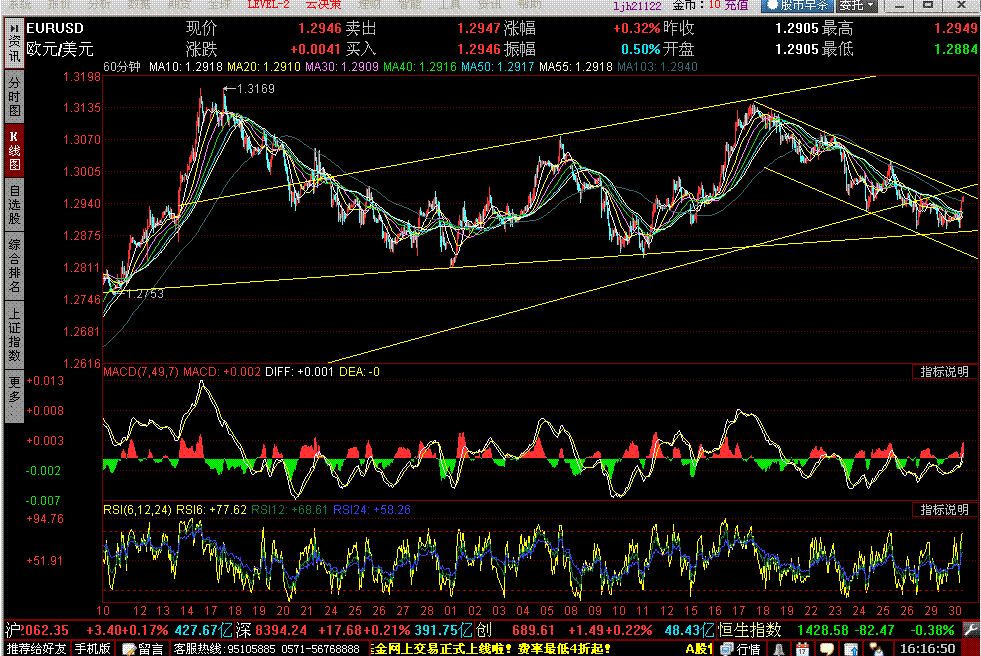Click the 推荐给好友 button

pos(36,649)
